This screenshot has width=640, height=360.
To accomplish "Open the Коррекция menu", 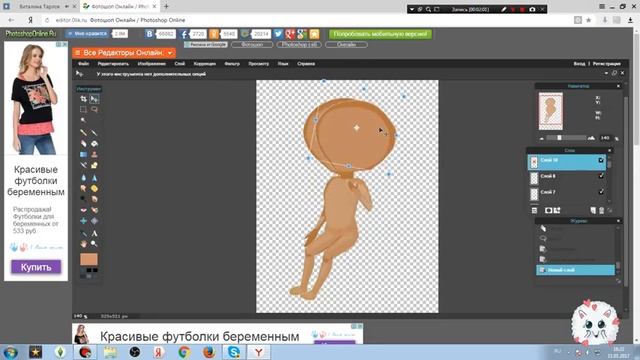I will tap(204, 64).
